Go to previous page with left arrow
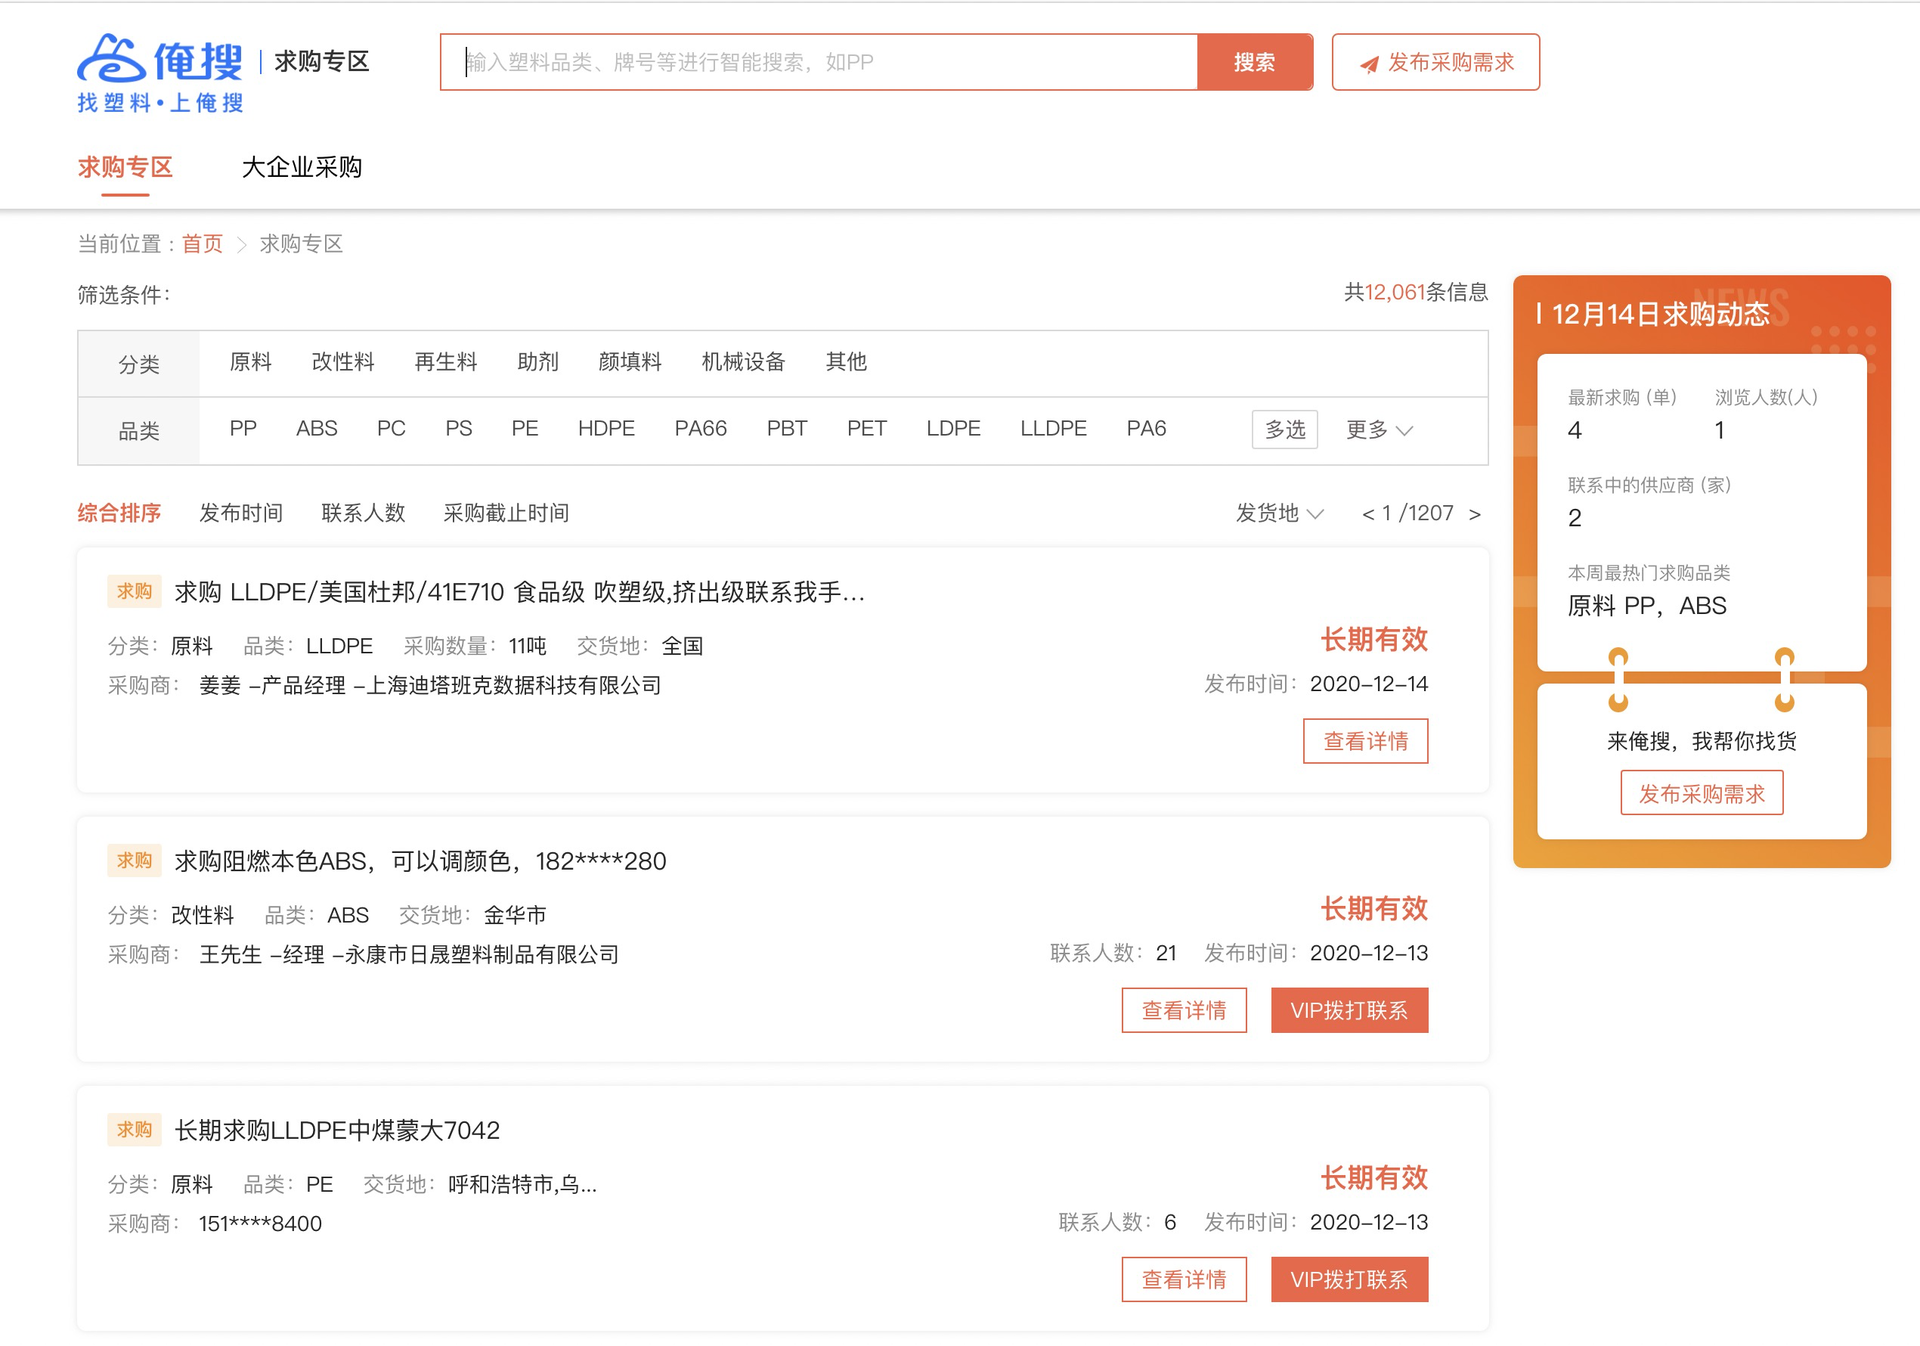 1367,514
